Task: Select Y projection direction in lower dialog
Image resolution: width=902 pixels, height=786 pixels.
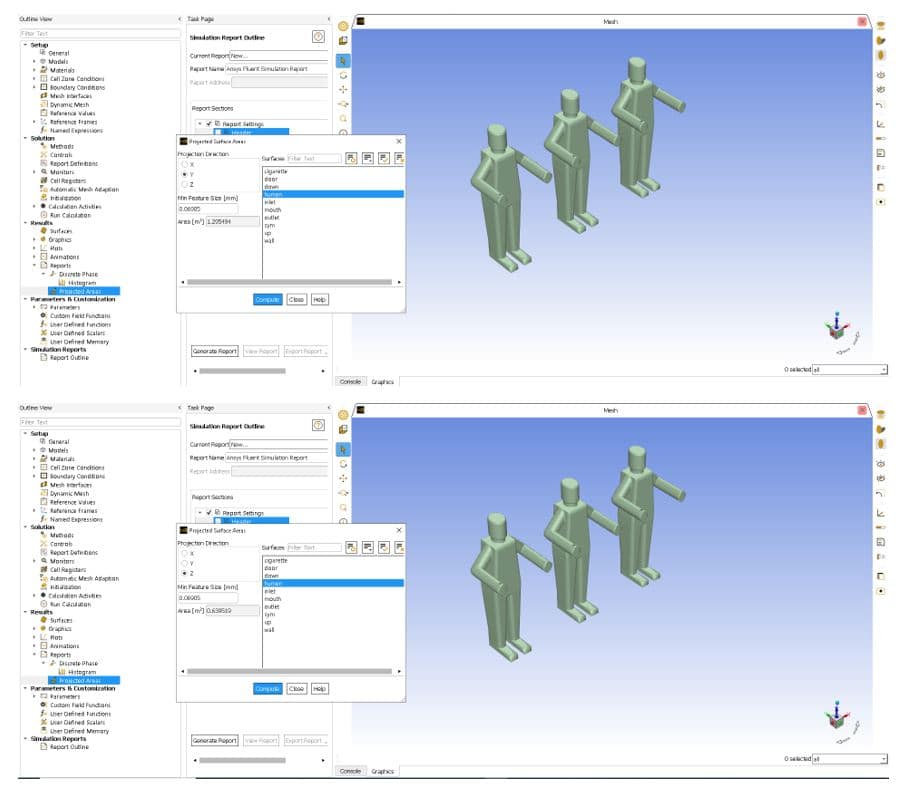Action: tap(184, 564)
